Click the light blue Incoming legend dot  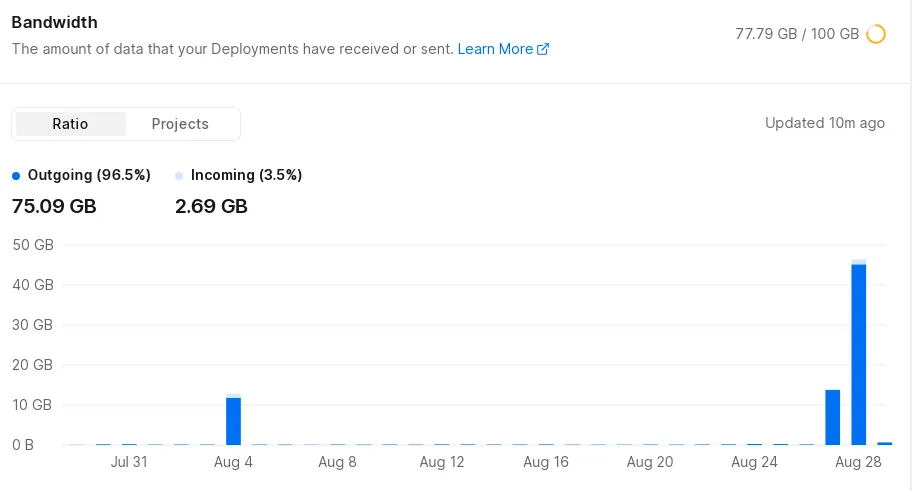tap(179, 176)
